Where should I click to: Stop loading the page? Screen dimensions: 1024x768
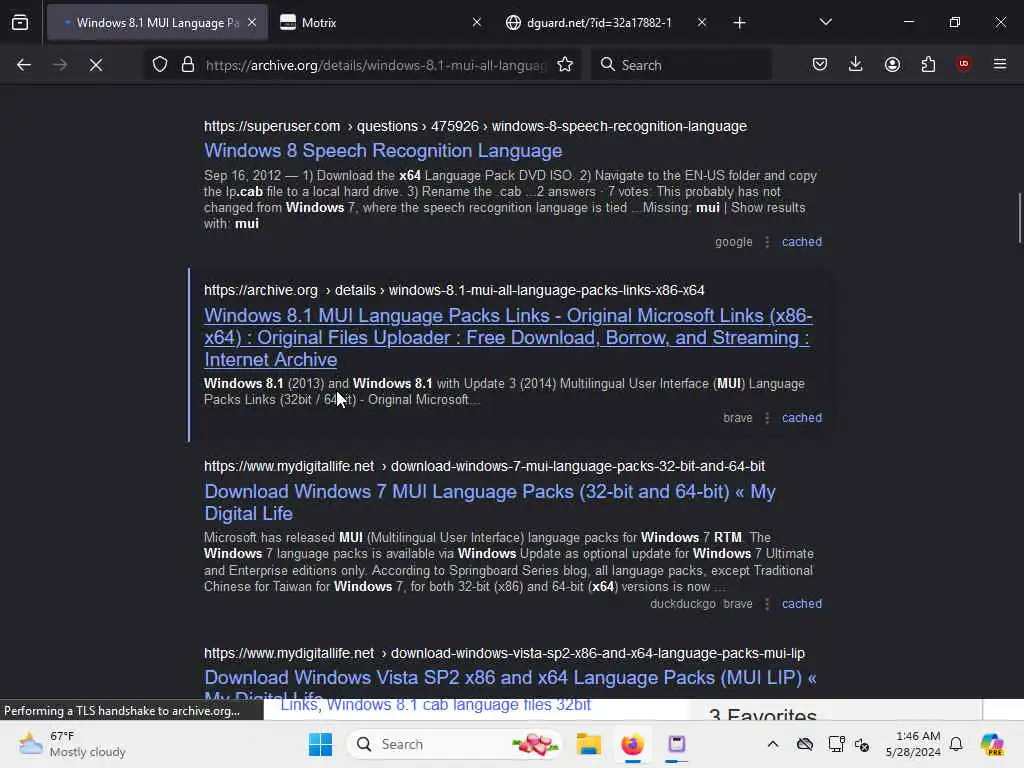point(96,65)
